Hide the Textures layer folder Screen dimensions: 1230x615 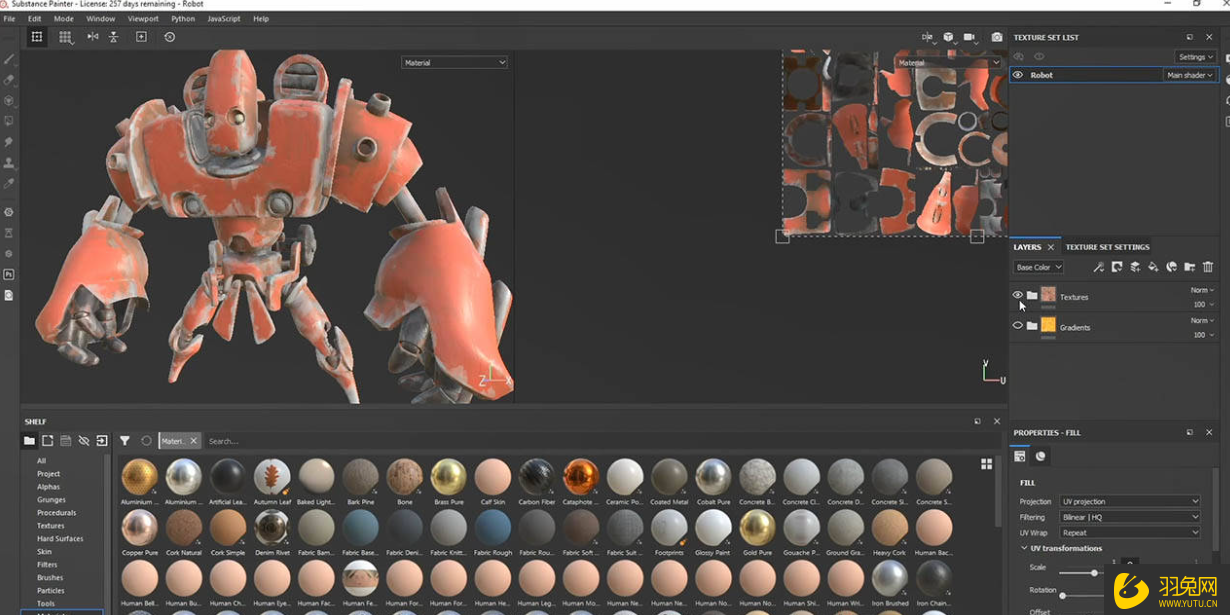(1018, 295)
